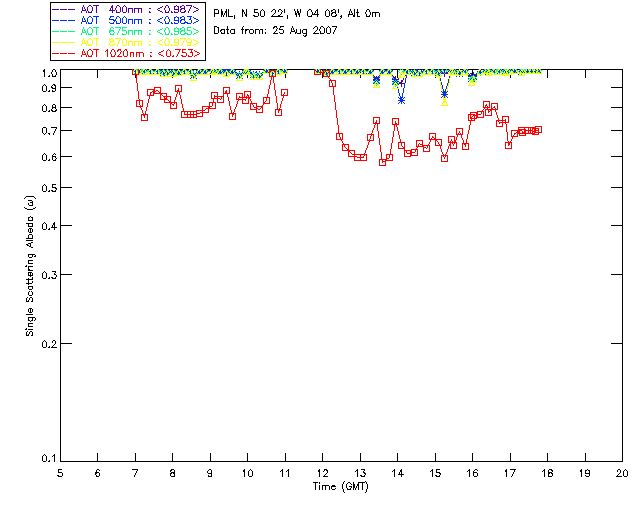Click the x-axis tick label 18
640x512 pixels.
547,473
